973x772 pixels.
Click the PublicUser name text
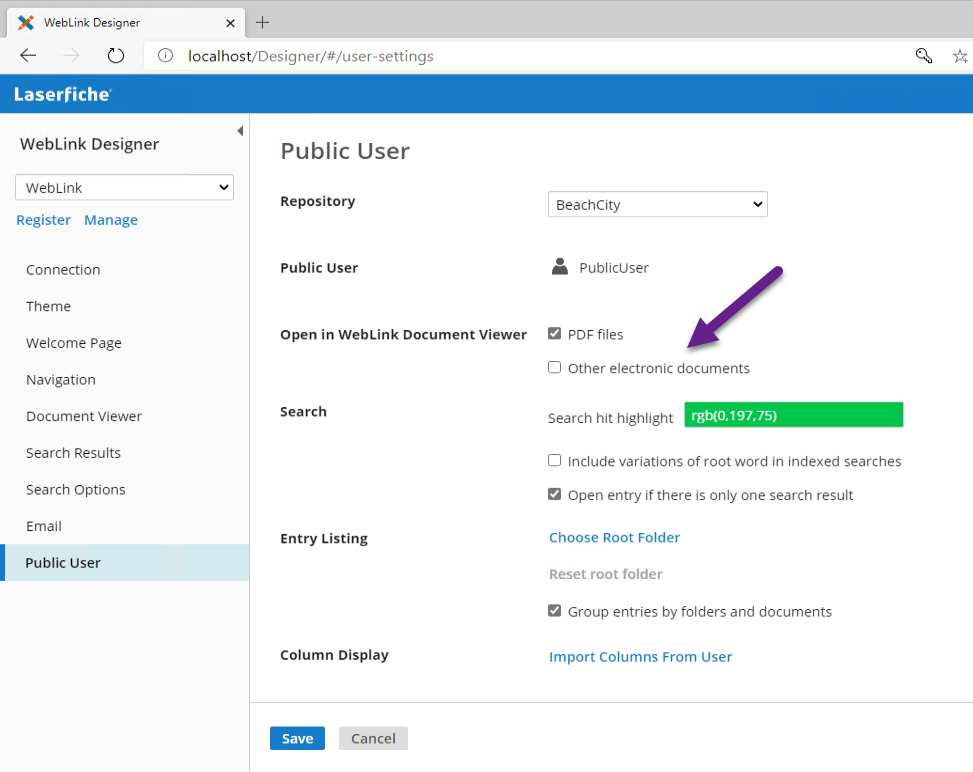(x=614, y=267)
